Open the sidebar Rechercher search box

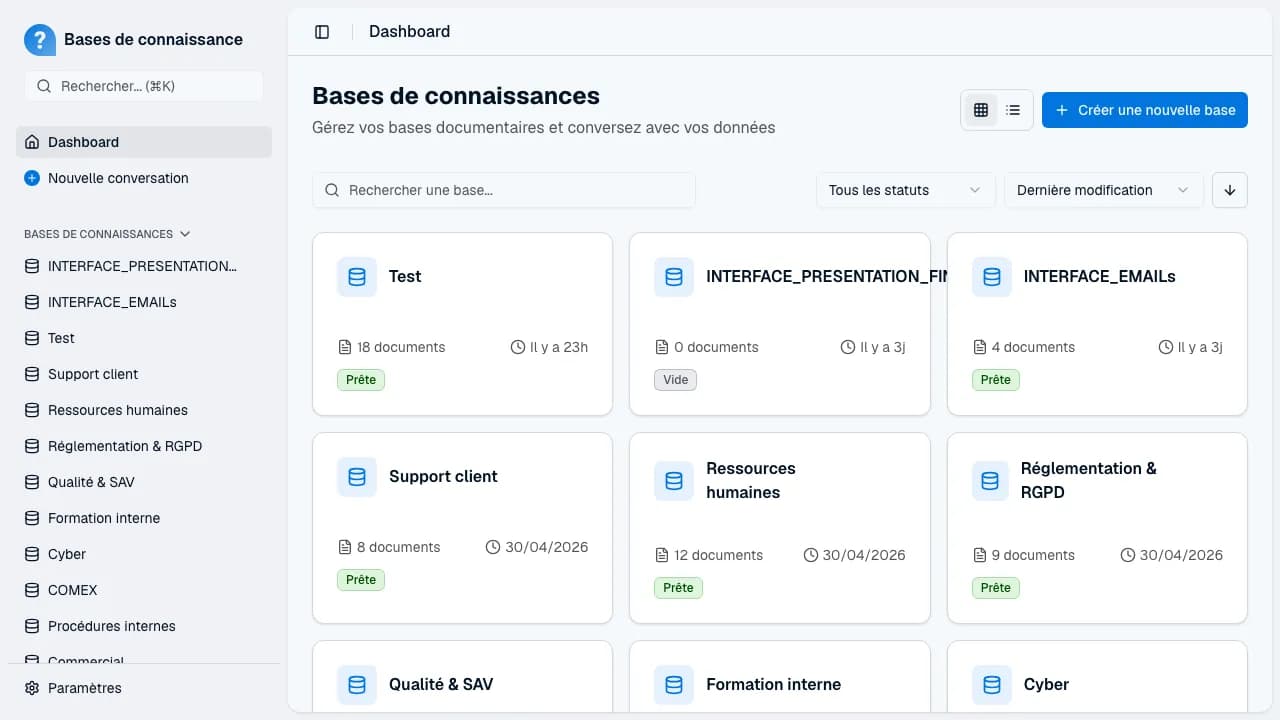click(144, 86)
